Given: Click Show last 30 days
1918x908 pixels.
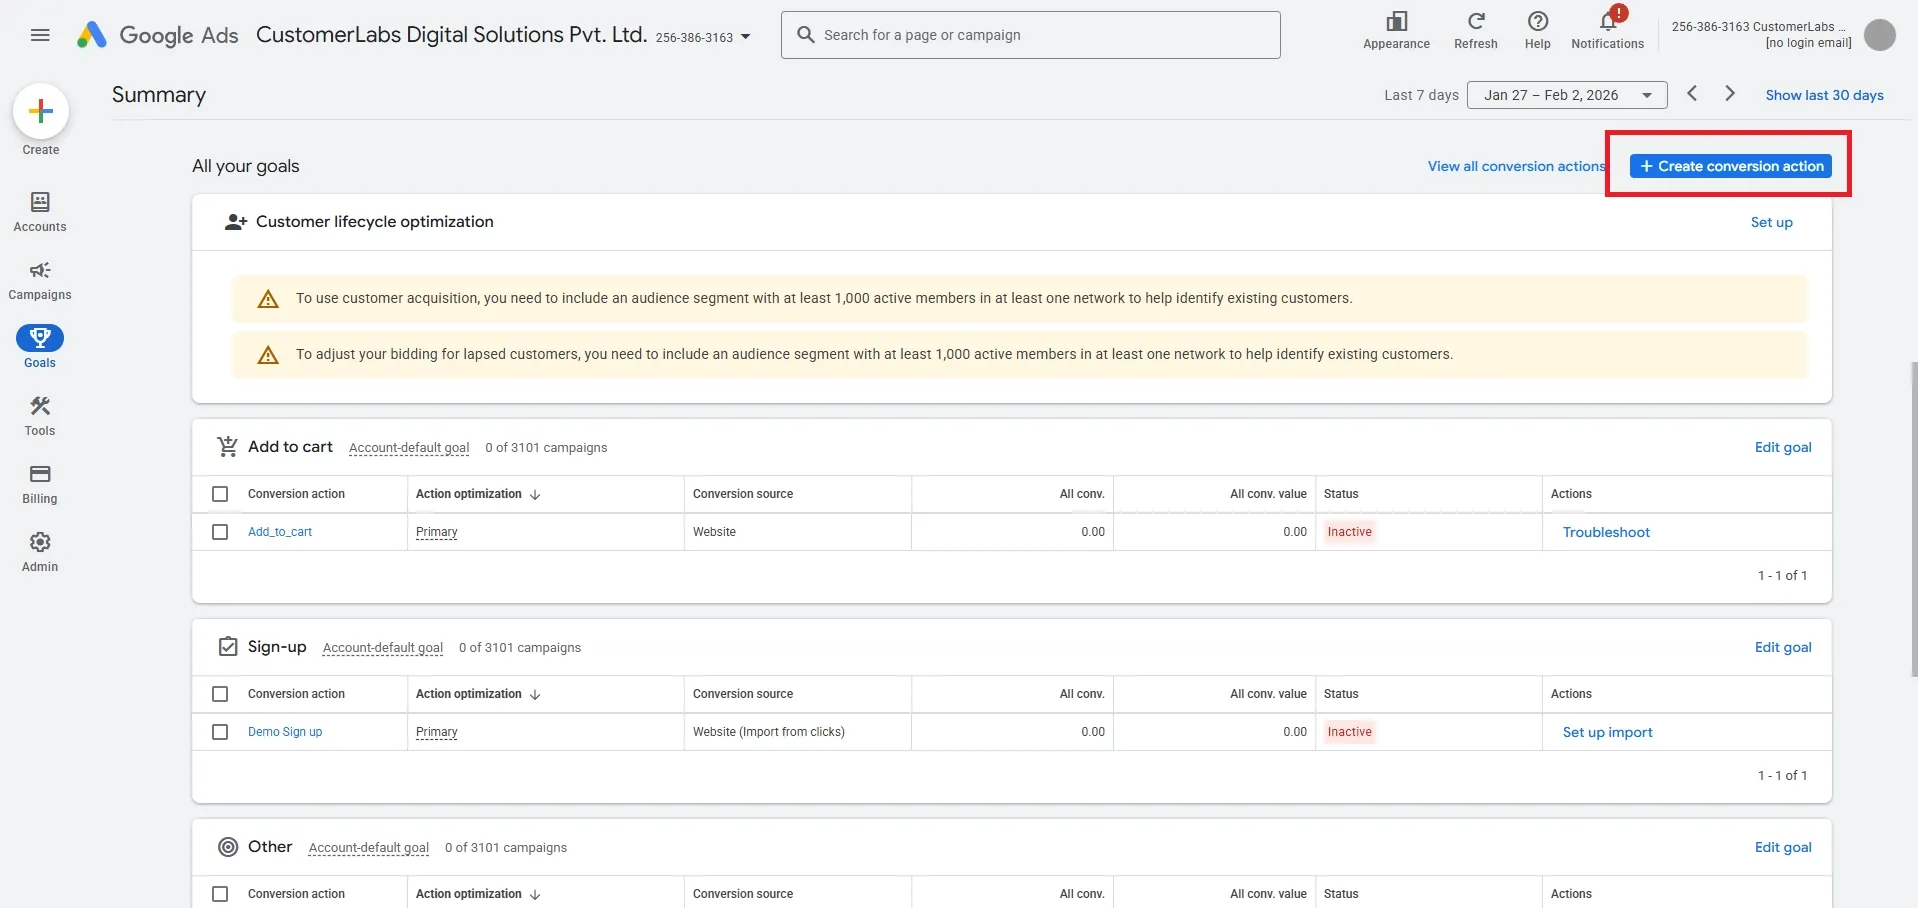Looking at the screenshot, I should (1824, 95).
